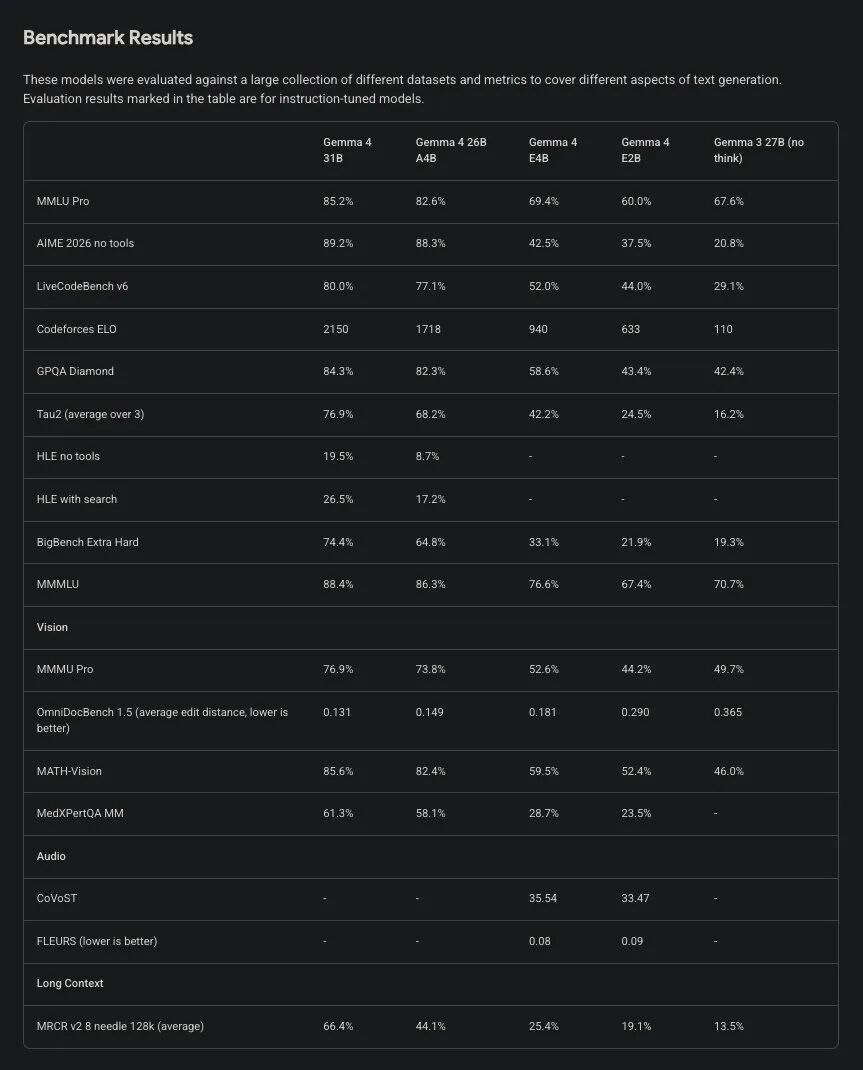863x1070 pixels.
Task: Click the LiveCodeBench v6 row label
Action: click(82, 286)
